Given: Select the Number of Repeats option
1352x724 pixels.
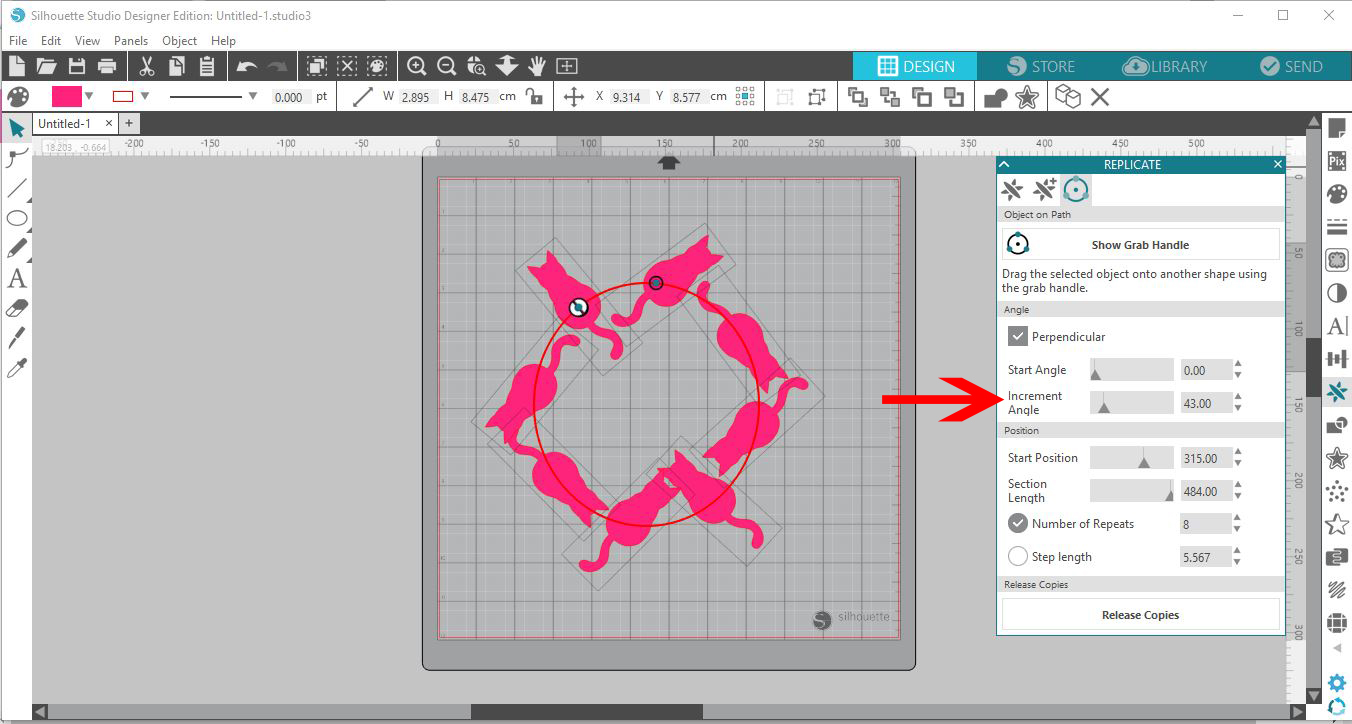Looking at the screenshot, I should [x=1017, y=523].
